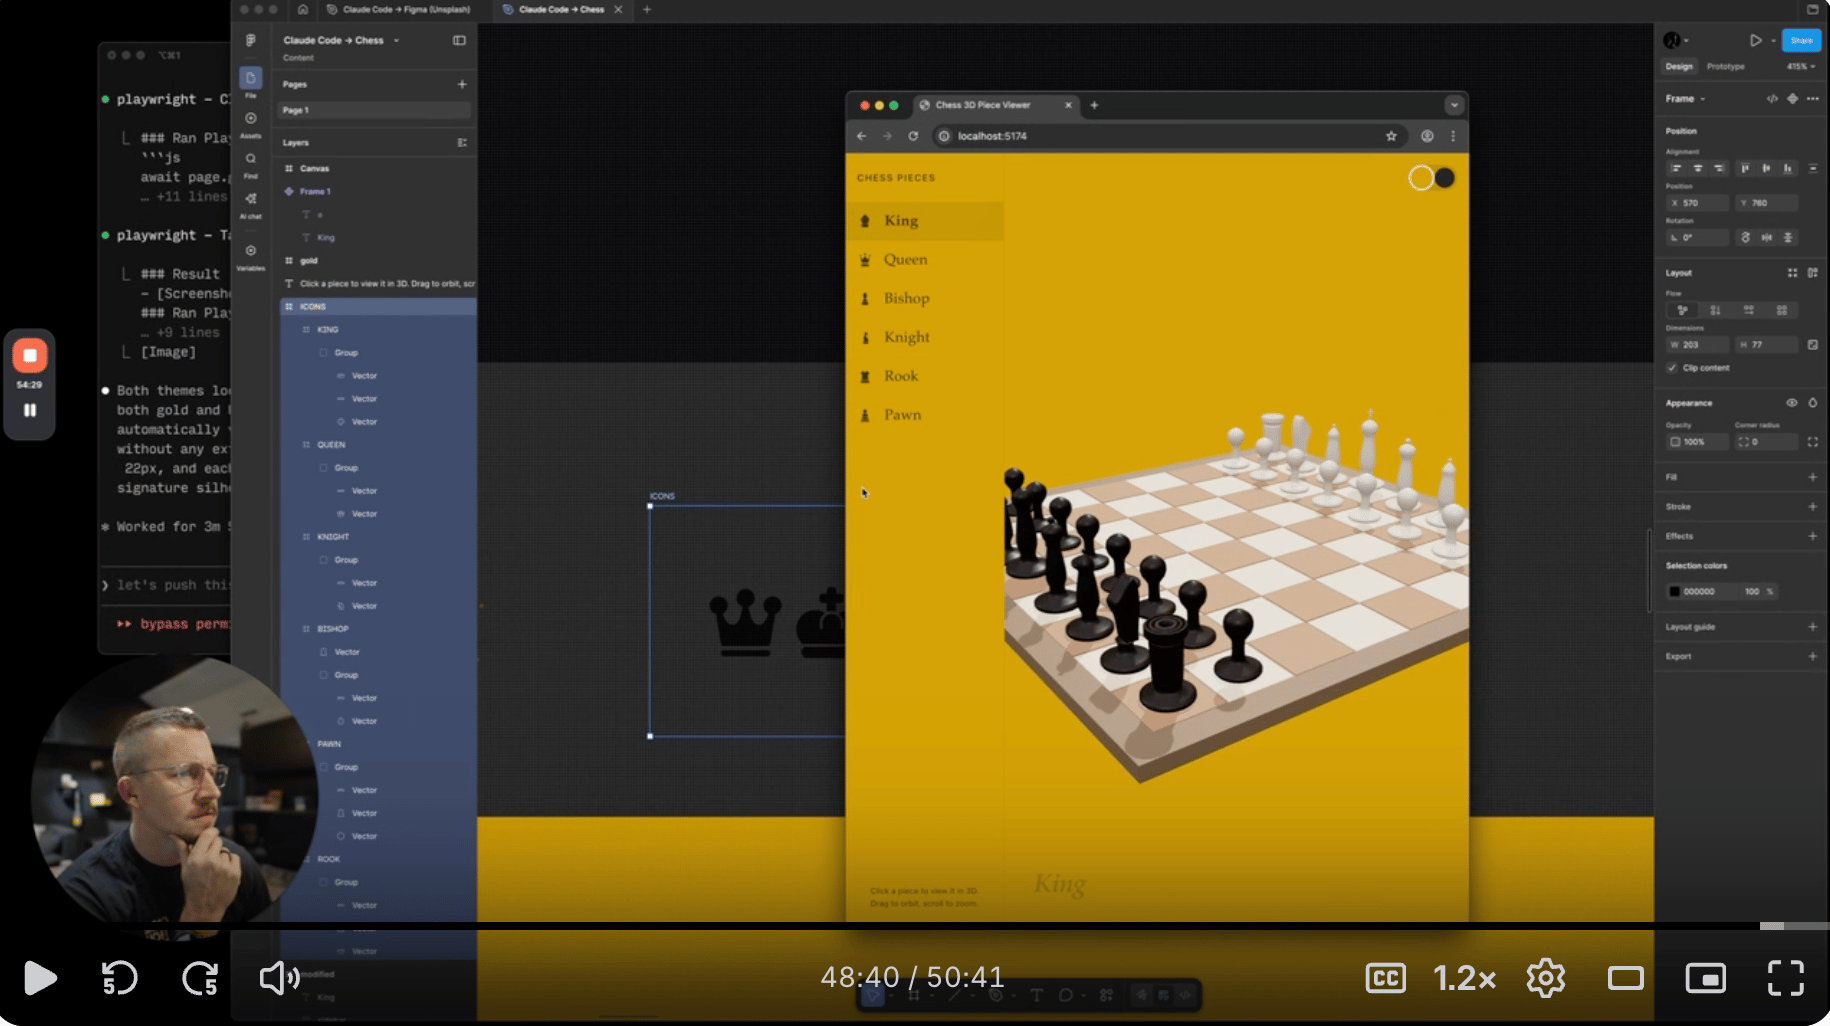Screen dimensions: 1830x1026
Task: Add a new page with plus
Action: pos(462,84)
